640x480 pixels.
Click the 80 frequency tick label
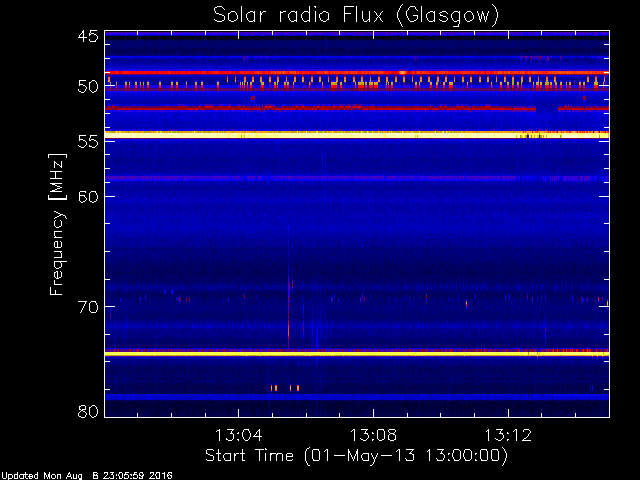[88, 411]
